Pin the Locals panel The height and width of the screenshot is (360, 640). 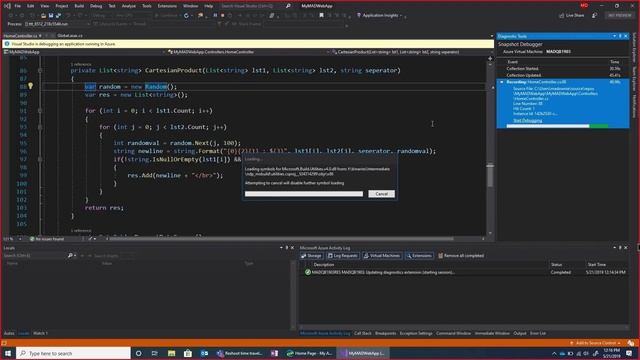287,248
